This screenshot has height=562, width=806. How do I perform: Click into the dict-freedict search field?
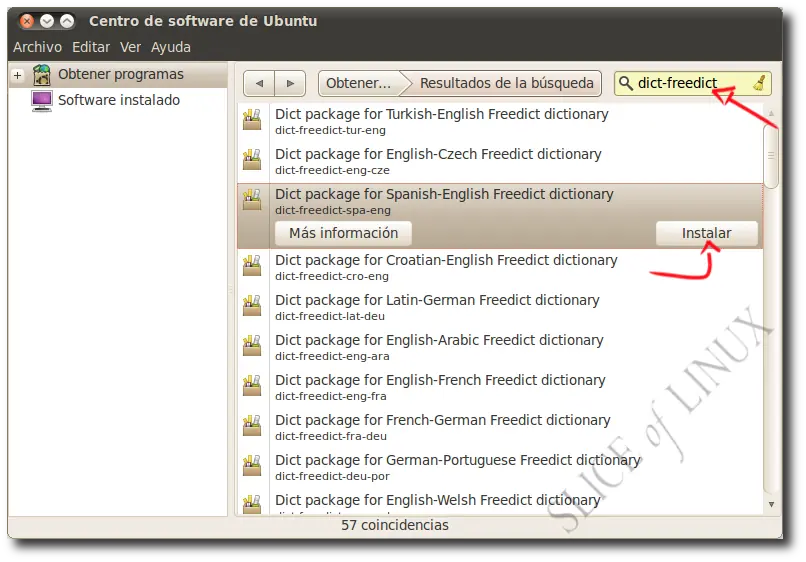click(692, 83)
